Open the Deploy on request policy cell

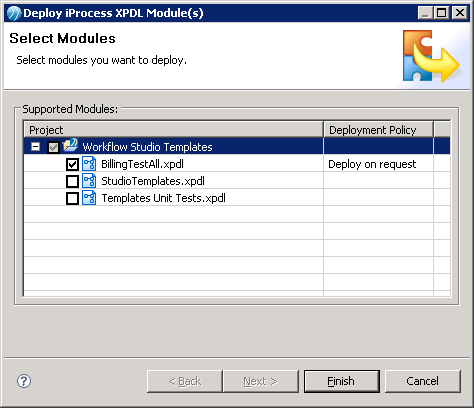(x=378, y=164)
